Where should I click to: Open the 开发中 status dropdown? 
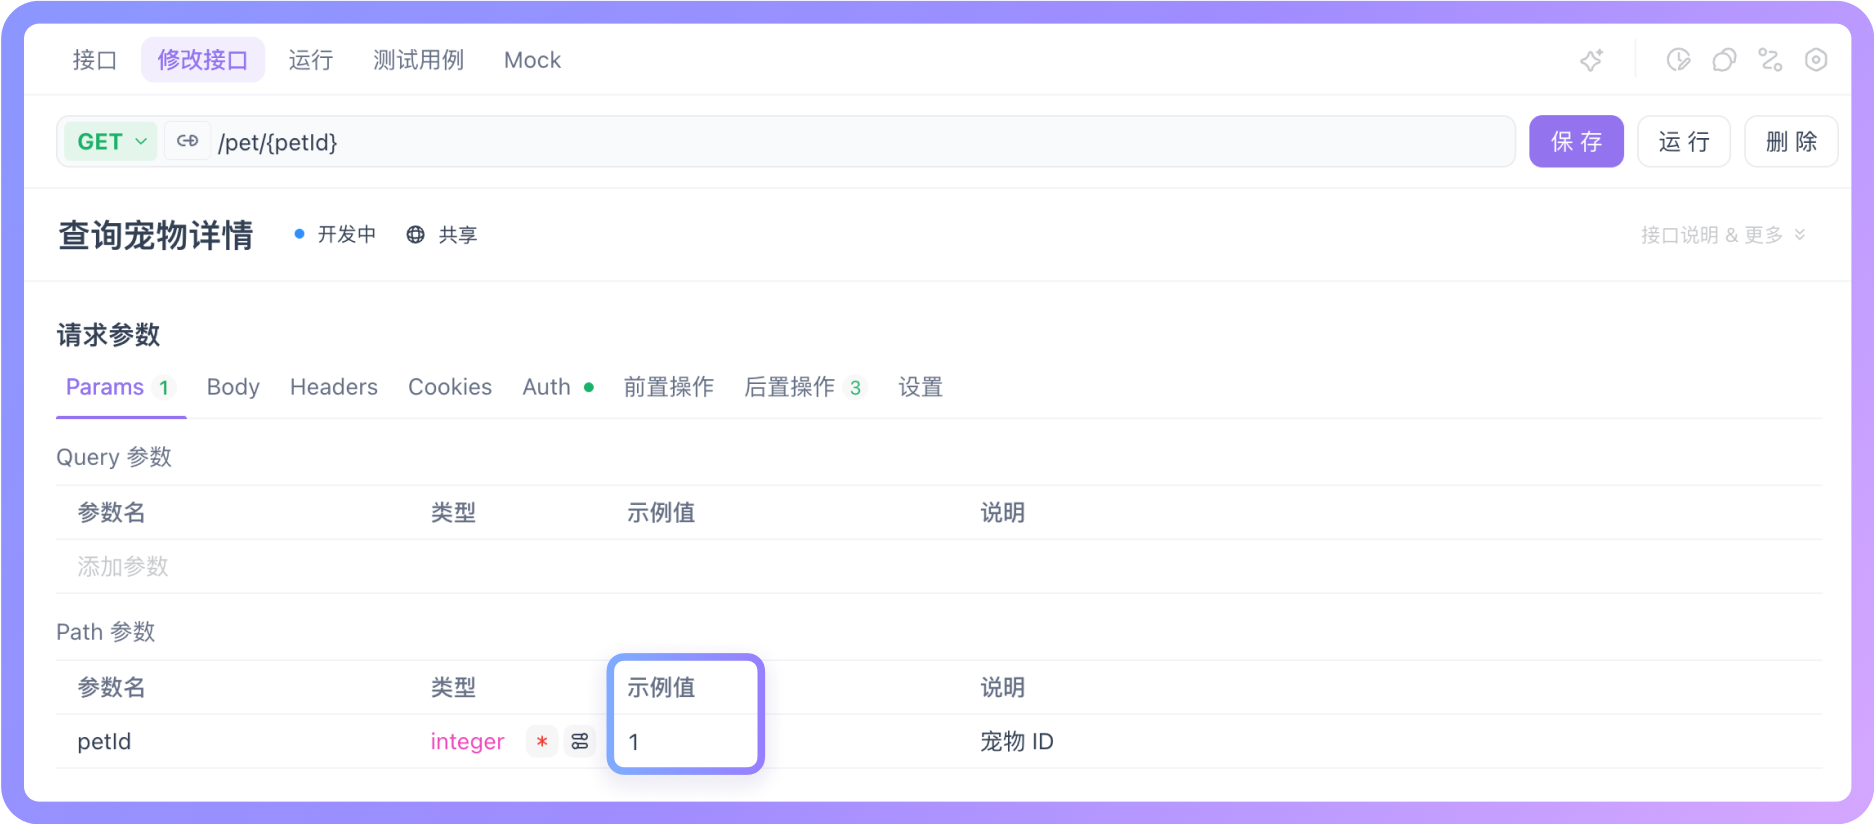point(336,235)
